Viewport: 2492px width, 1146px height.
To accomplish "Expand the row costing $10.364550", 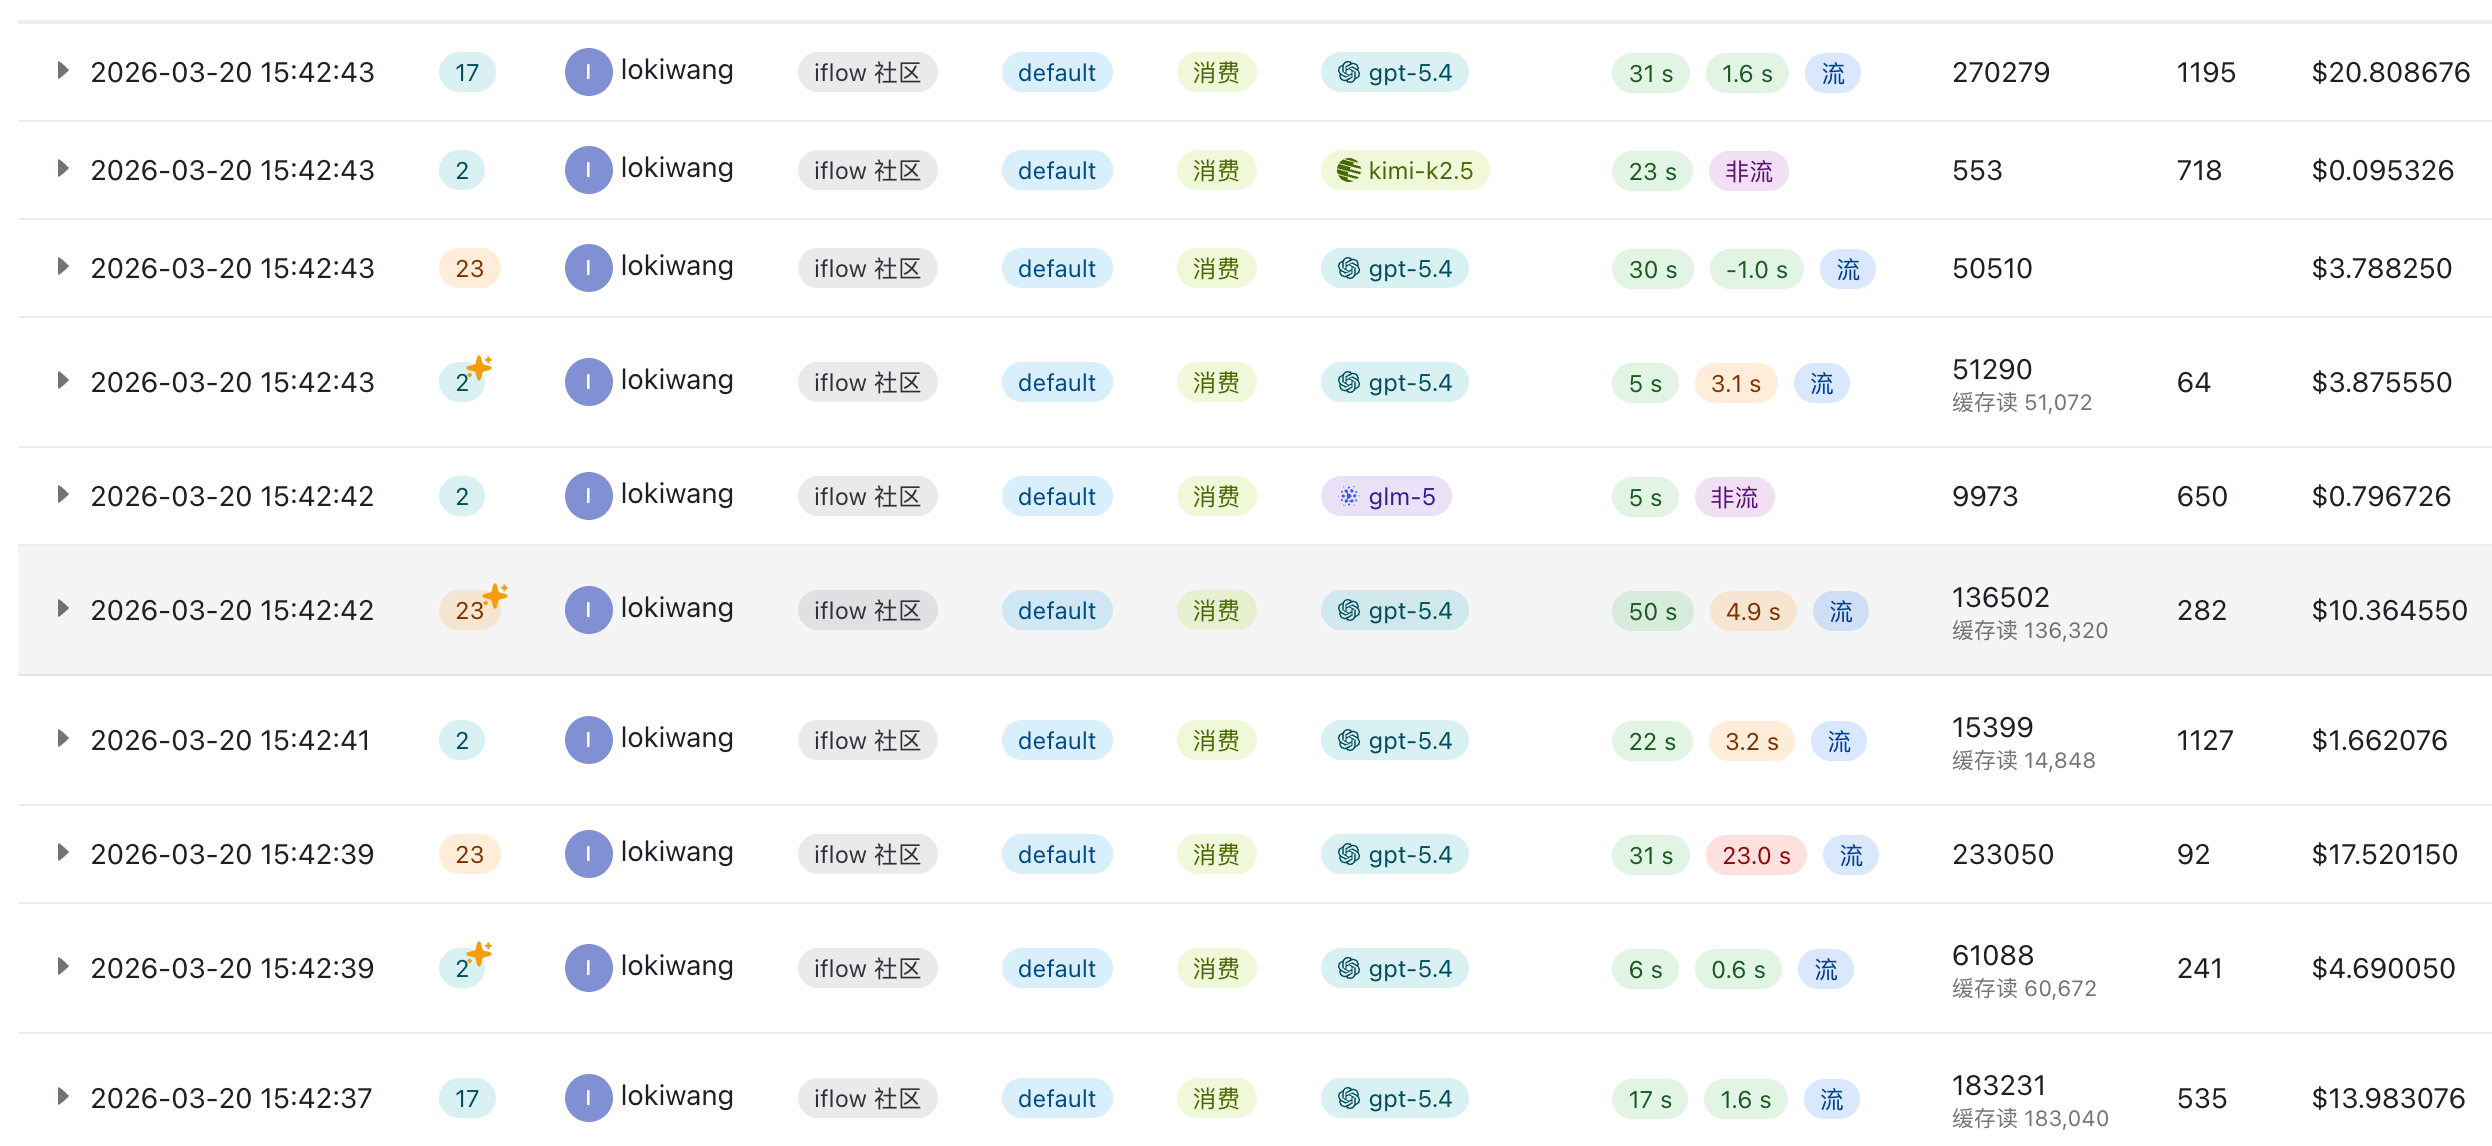I will [x=63, y=609].
